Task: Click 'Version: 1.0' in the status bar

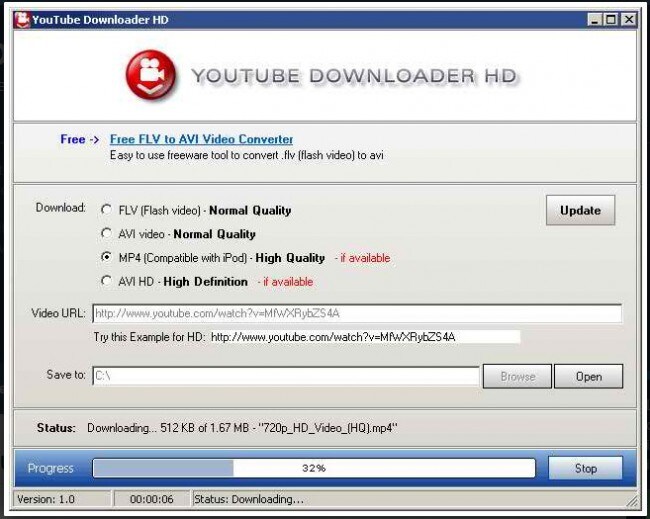Action: [x=46, y=499]
